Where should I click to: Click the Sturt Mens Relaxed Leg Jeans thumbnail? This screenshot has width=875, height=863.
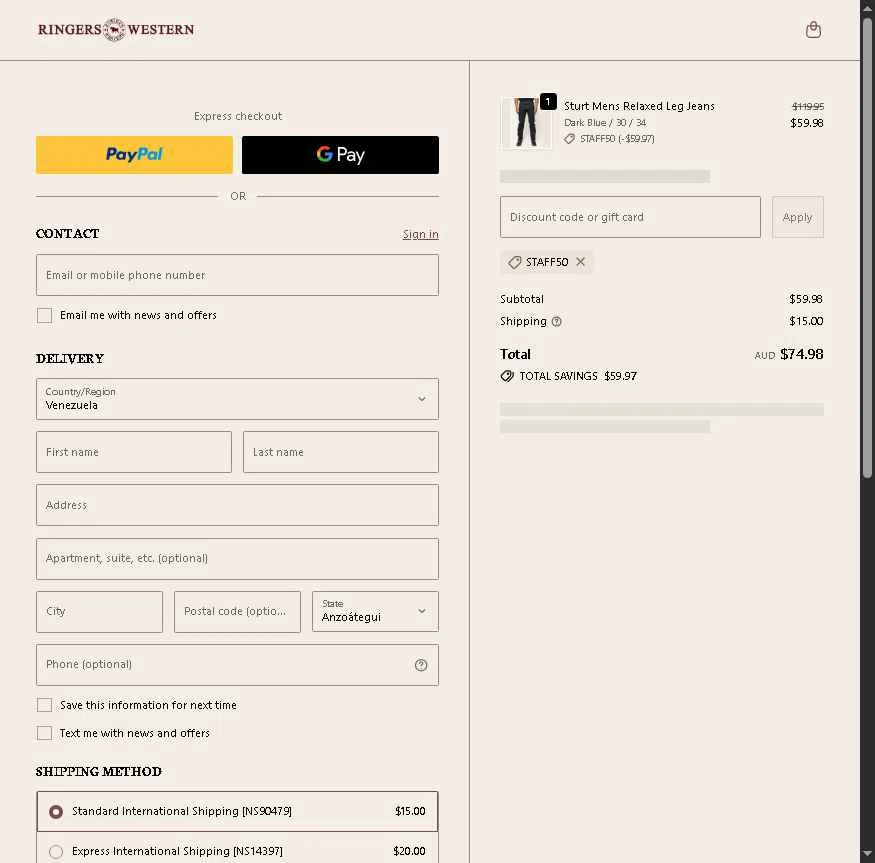point(526,123)
